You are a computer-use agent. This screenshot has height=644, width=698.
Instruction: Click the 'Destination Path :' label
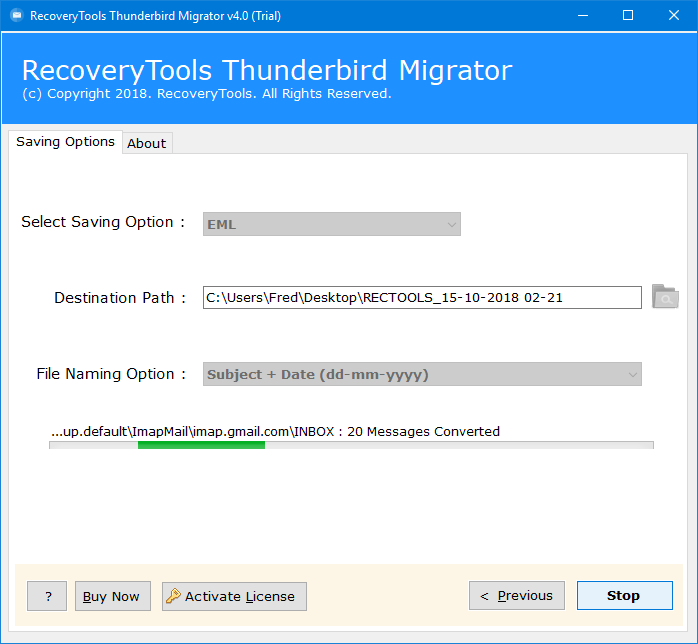click(x=120, y=298)
